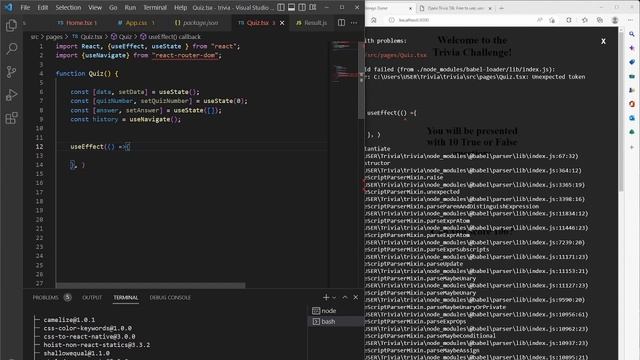Close the error overlay with X in browser
Viewport: 640px width, 360px height.
603,41
